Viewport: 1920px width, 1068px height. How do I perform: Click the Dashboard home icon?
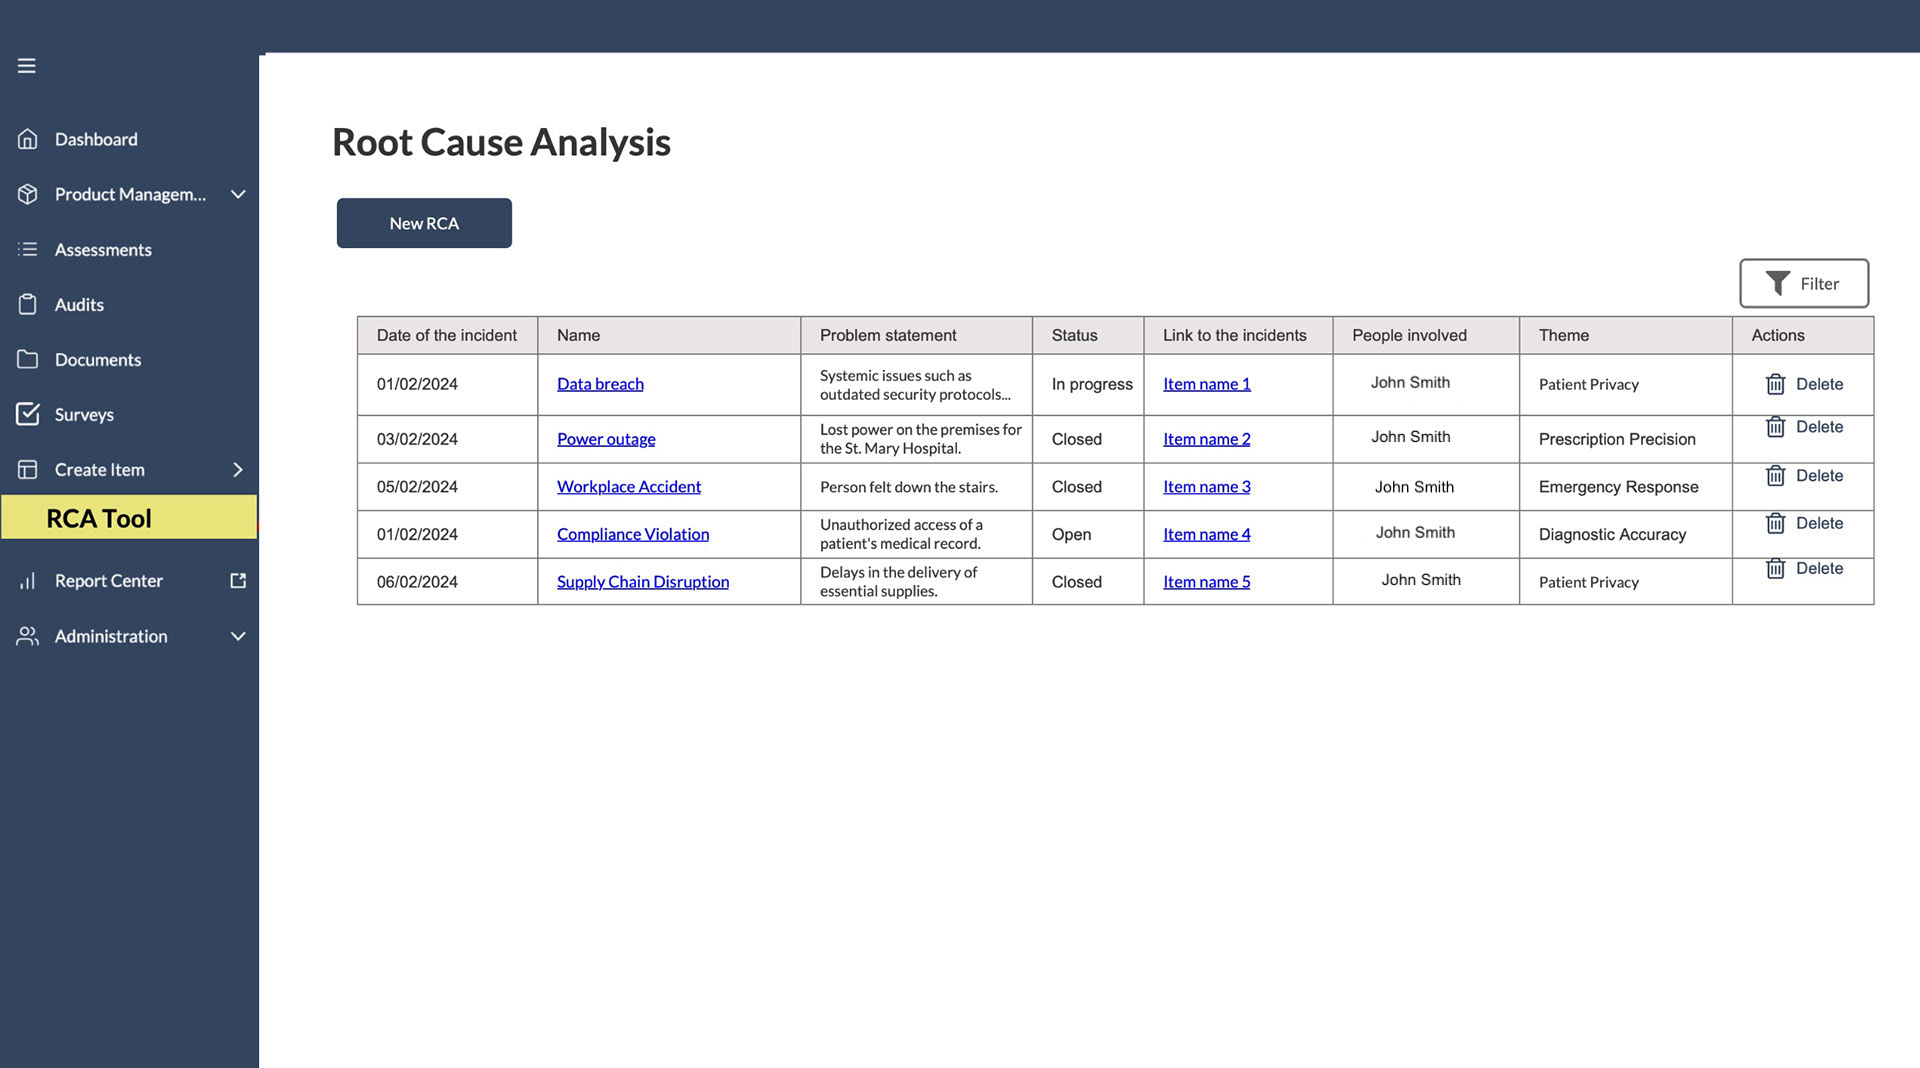(28, 139)
